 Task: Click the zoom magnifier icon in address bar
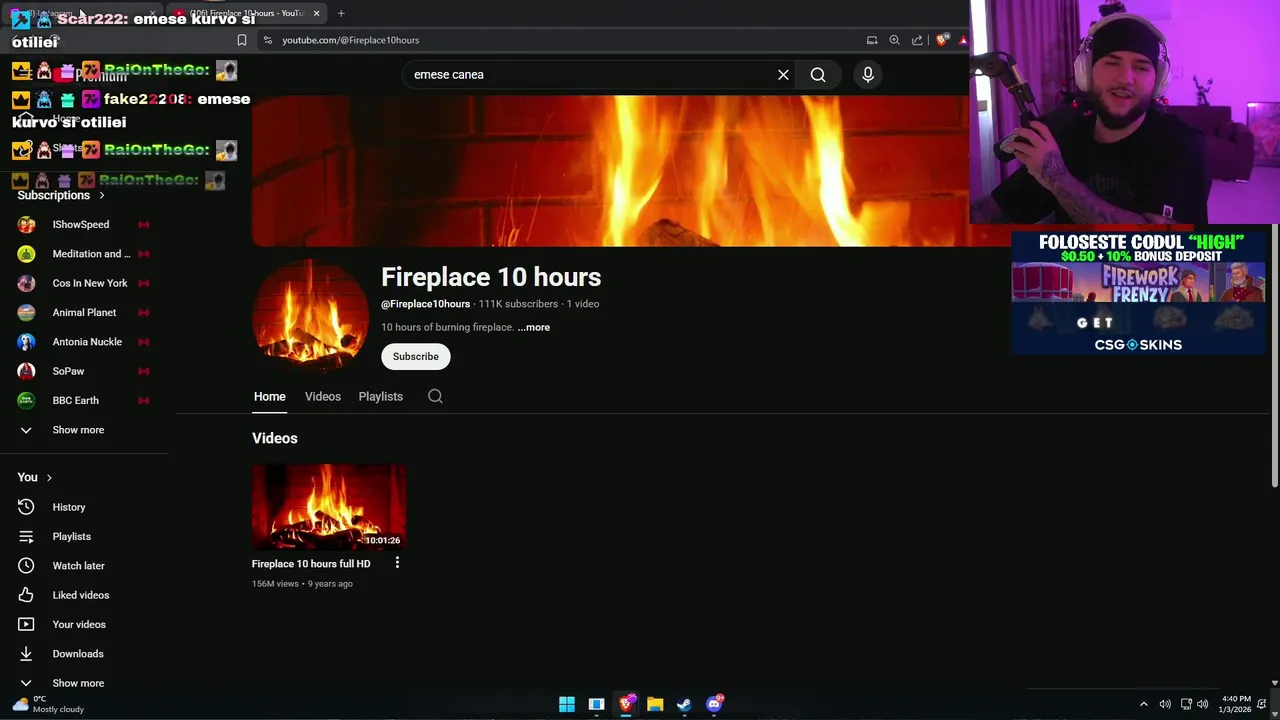tap(894, 40)
